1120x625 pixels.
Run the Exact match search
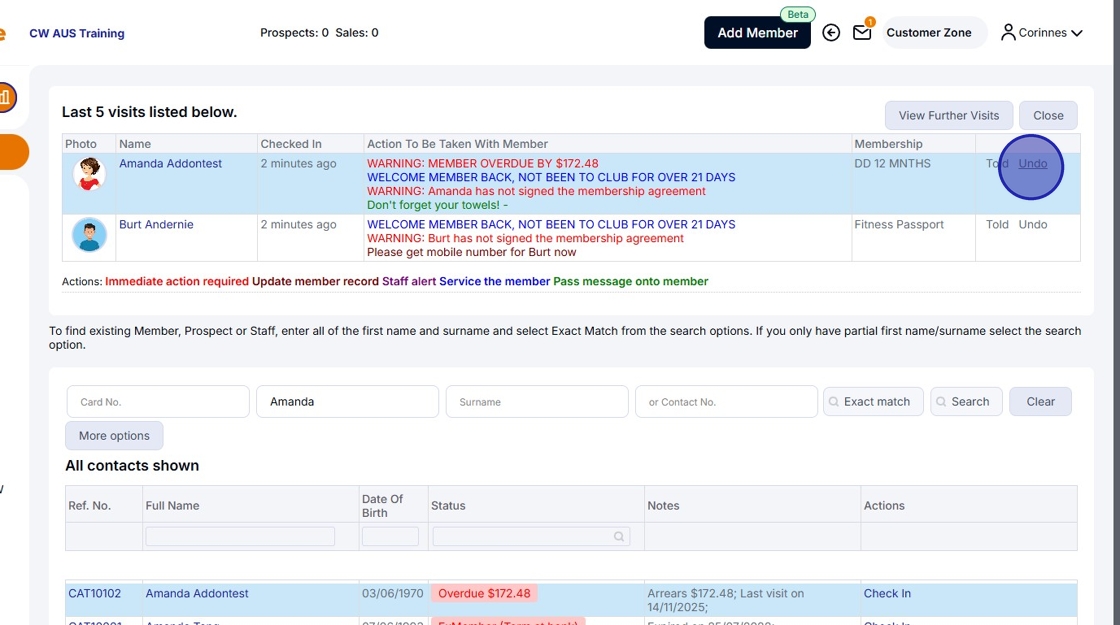pyautogui.click(x=873, y=401)
